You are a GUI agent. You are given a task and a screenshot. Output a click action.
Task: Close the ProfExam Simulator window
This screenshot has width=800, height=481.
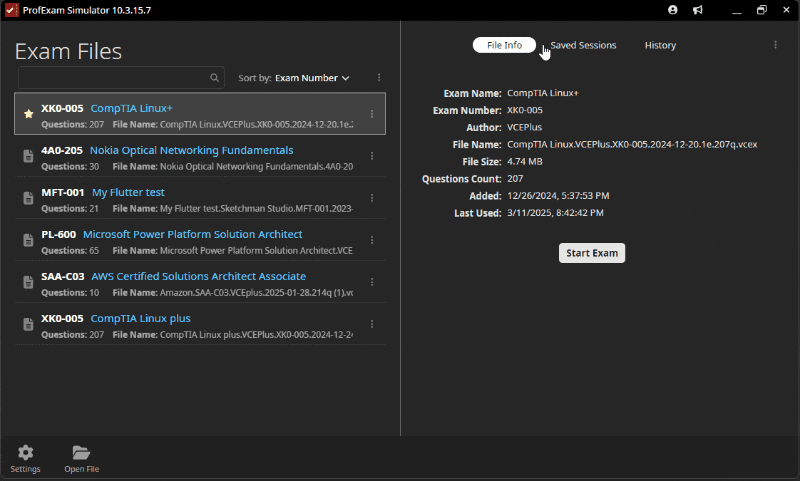pos(786,10)
